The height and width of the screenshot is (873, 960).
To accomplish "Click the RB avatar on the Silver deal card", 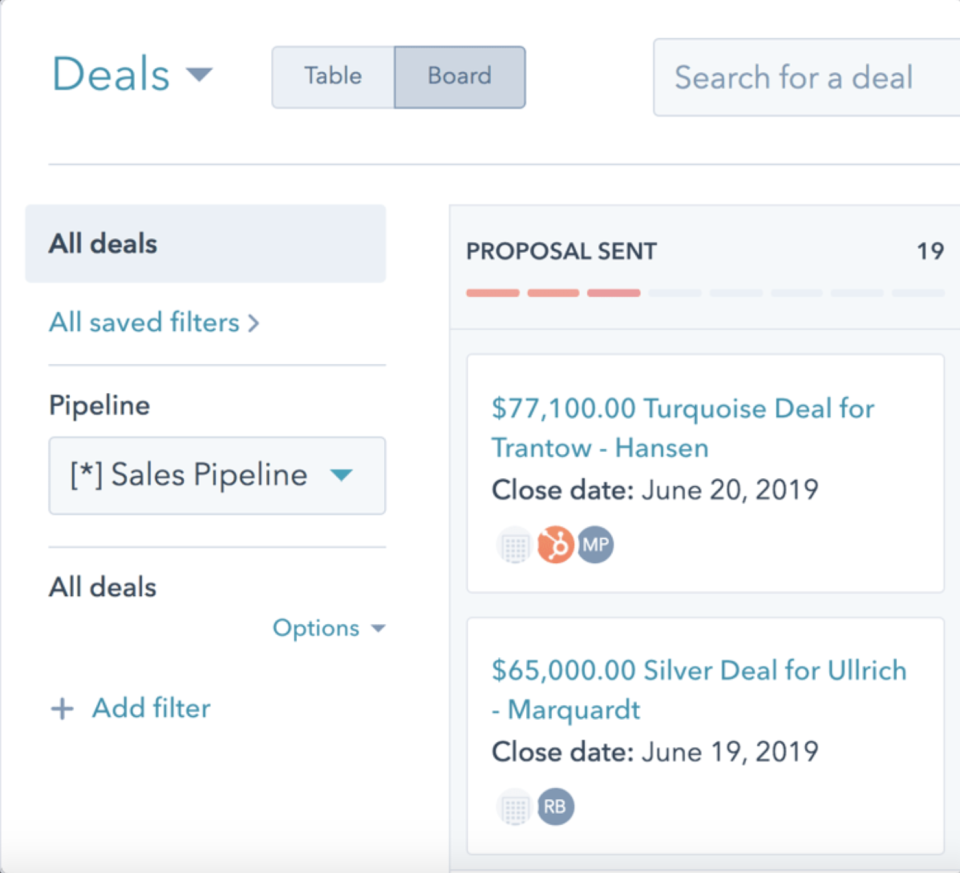I will point(556,807).
